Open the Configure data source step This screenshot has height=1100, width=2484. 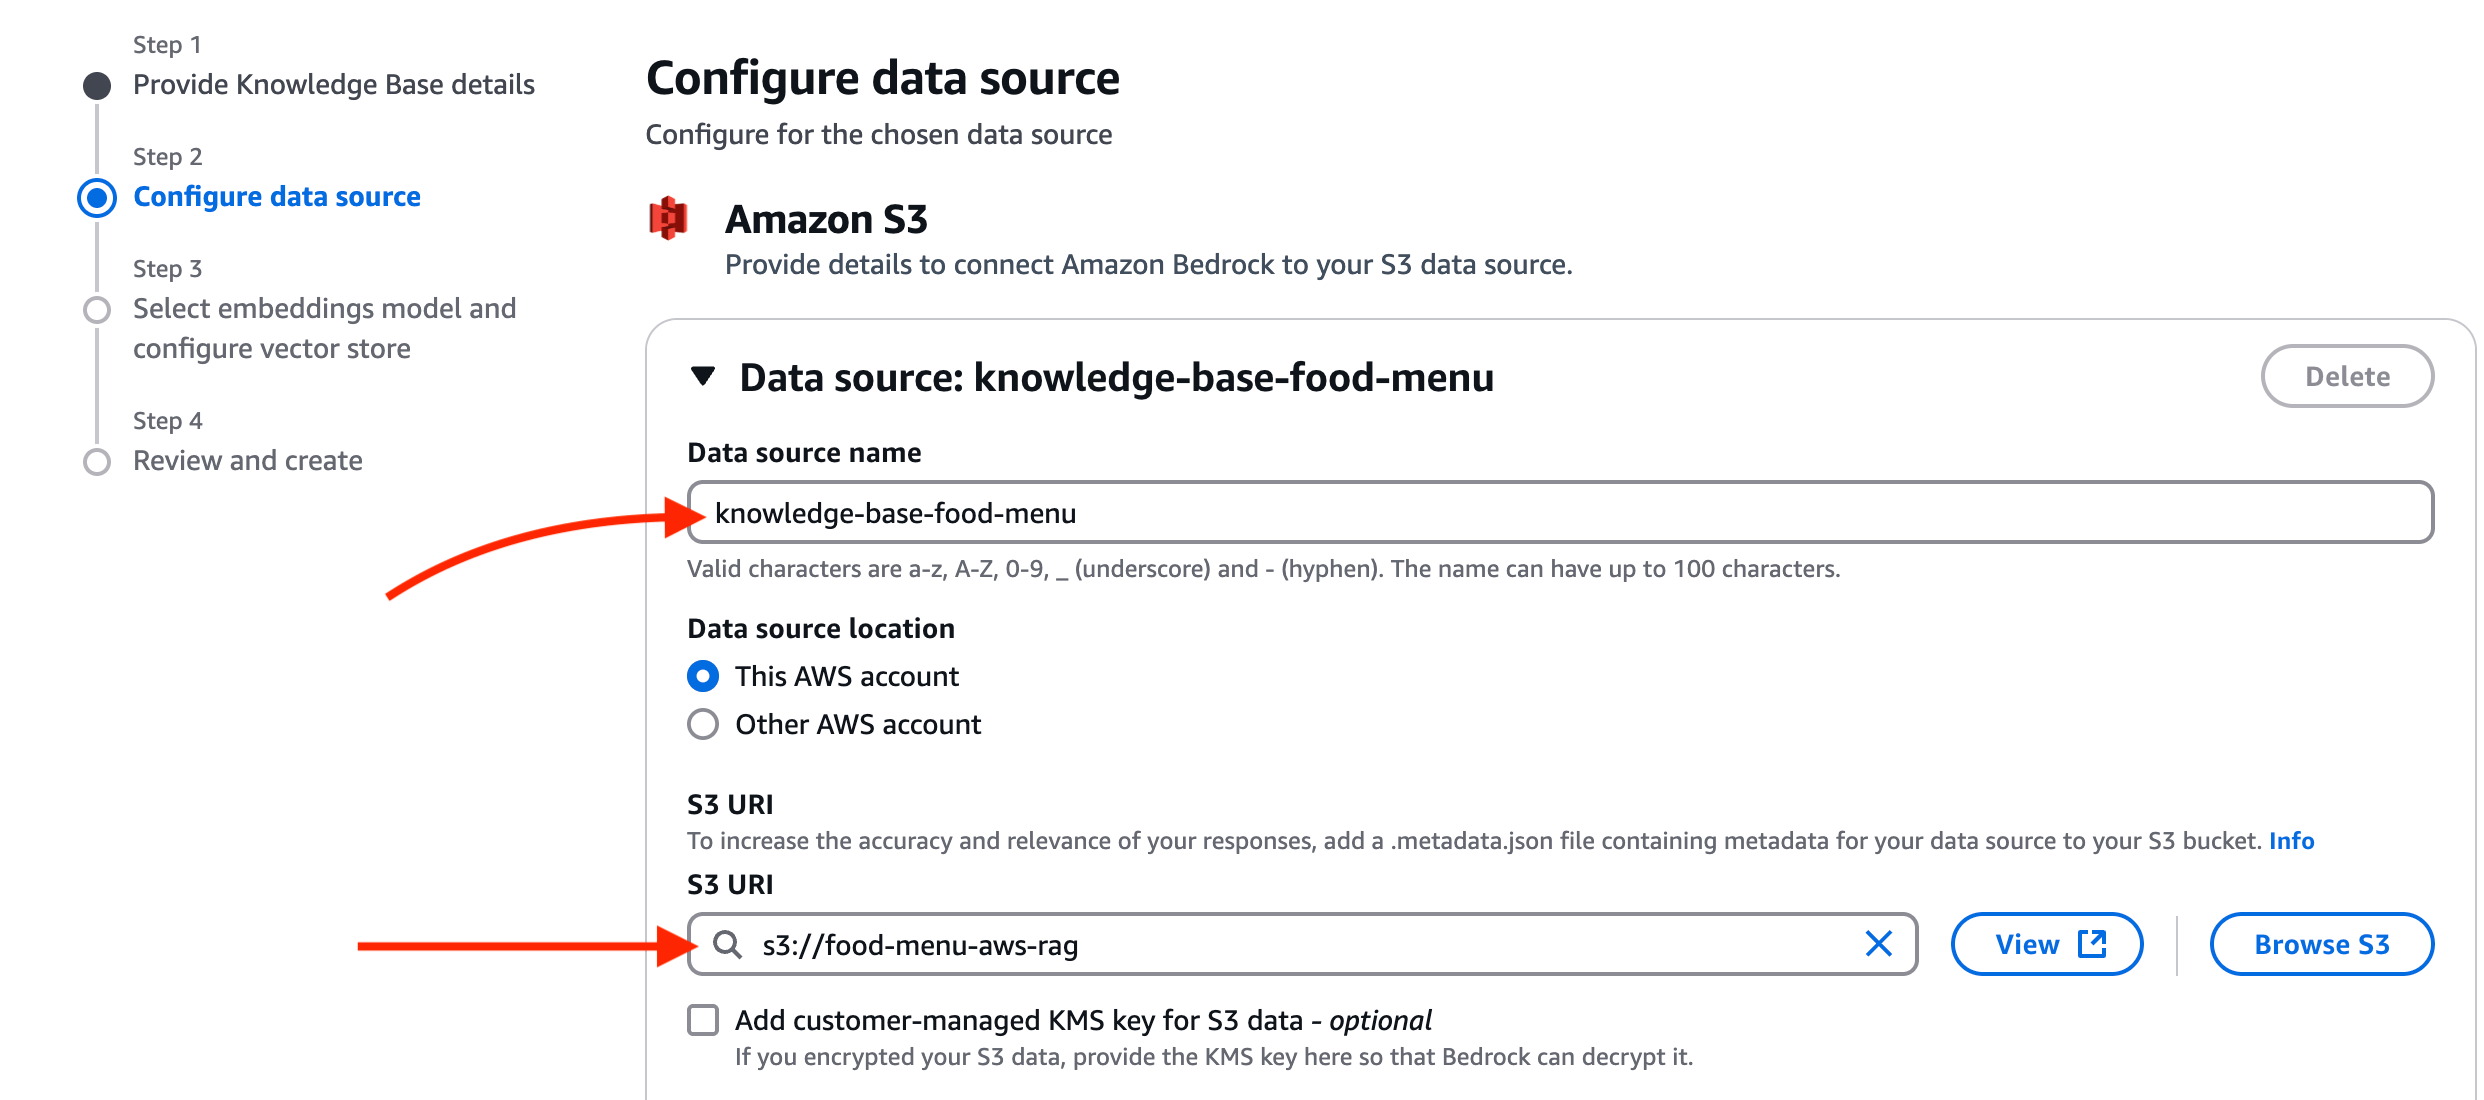pyautogui.click(x=276, y=197)
